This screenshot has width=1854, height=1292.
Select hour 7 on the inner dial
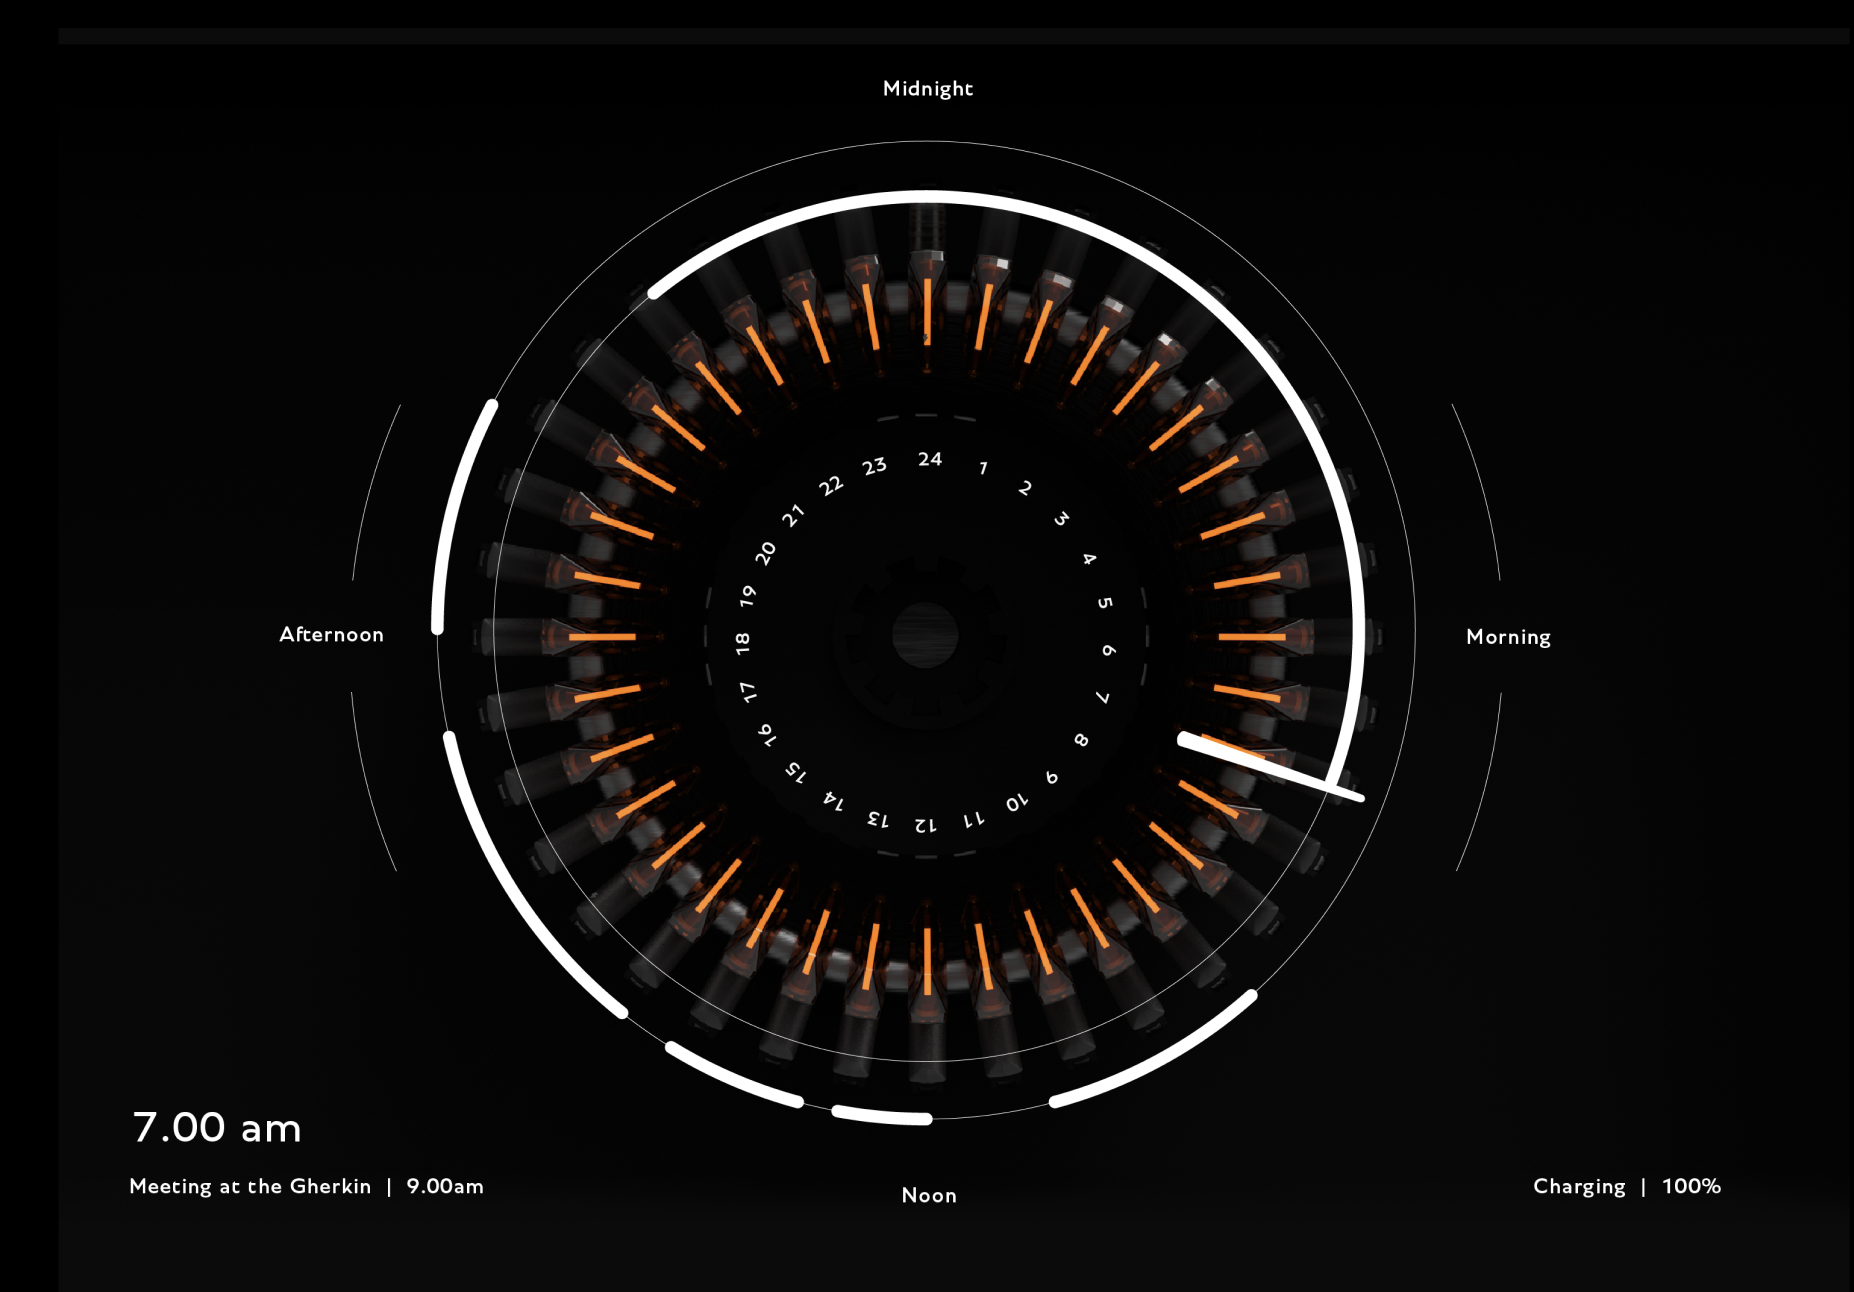click(x=1102, y=697)
